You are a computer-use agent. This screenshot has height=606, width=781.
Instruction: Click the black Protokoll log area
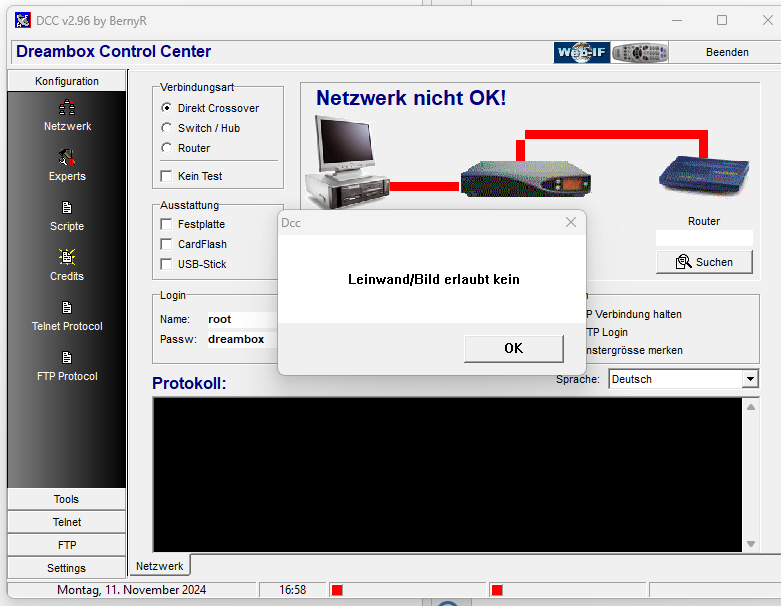pos(447,475)
